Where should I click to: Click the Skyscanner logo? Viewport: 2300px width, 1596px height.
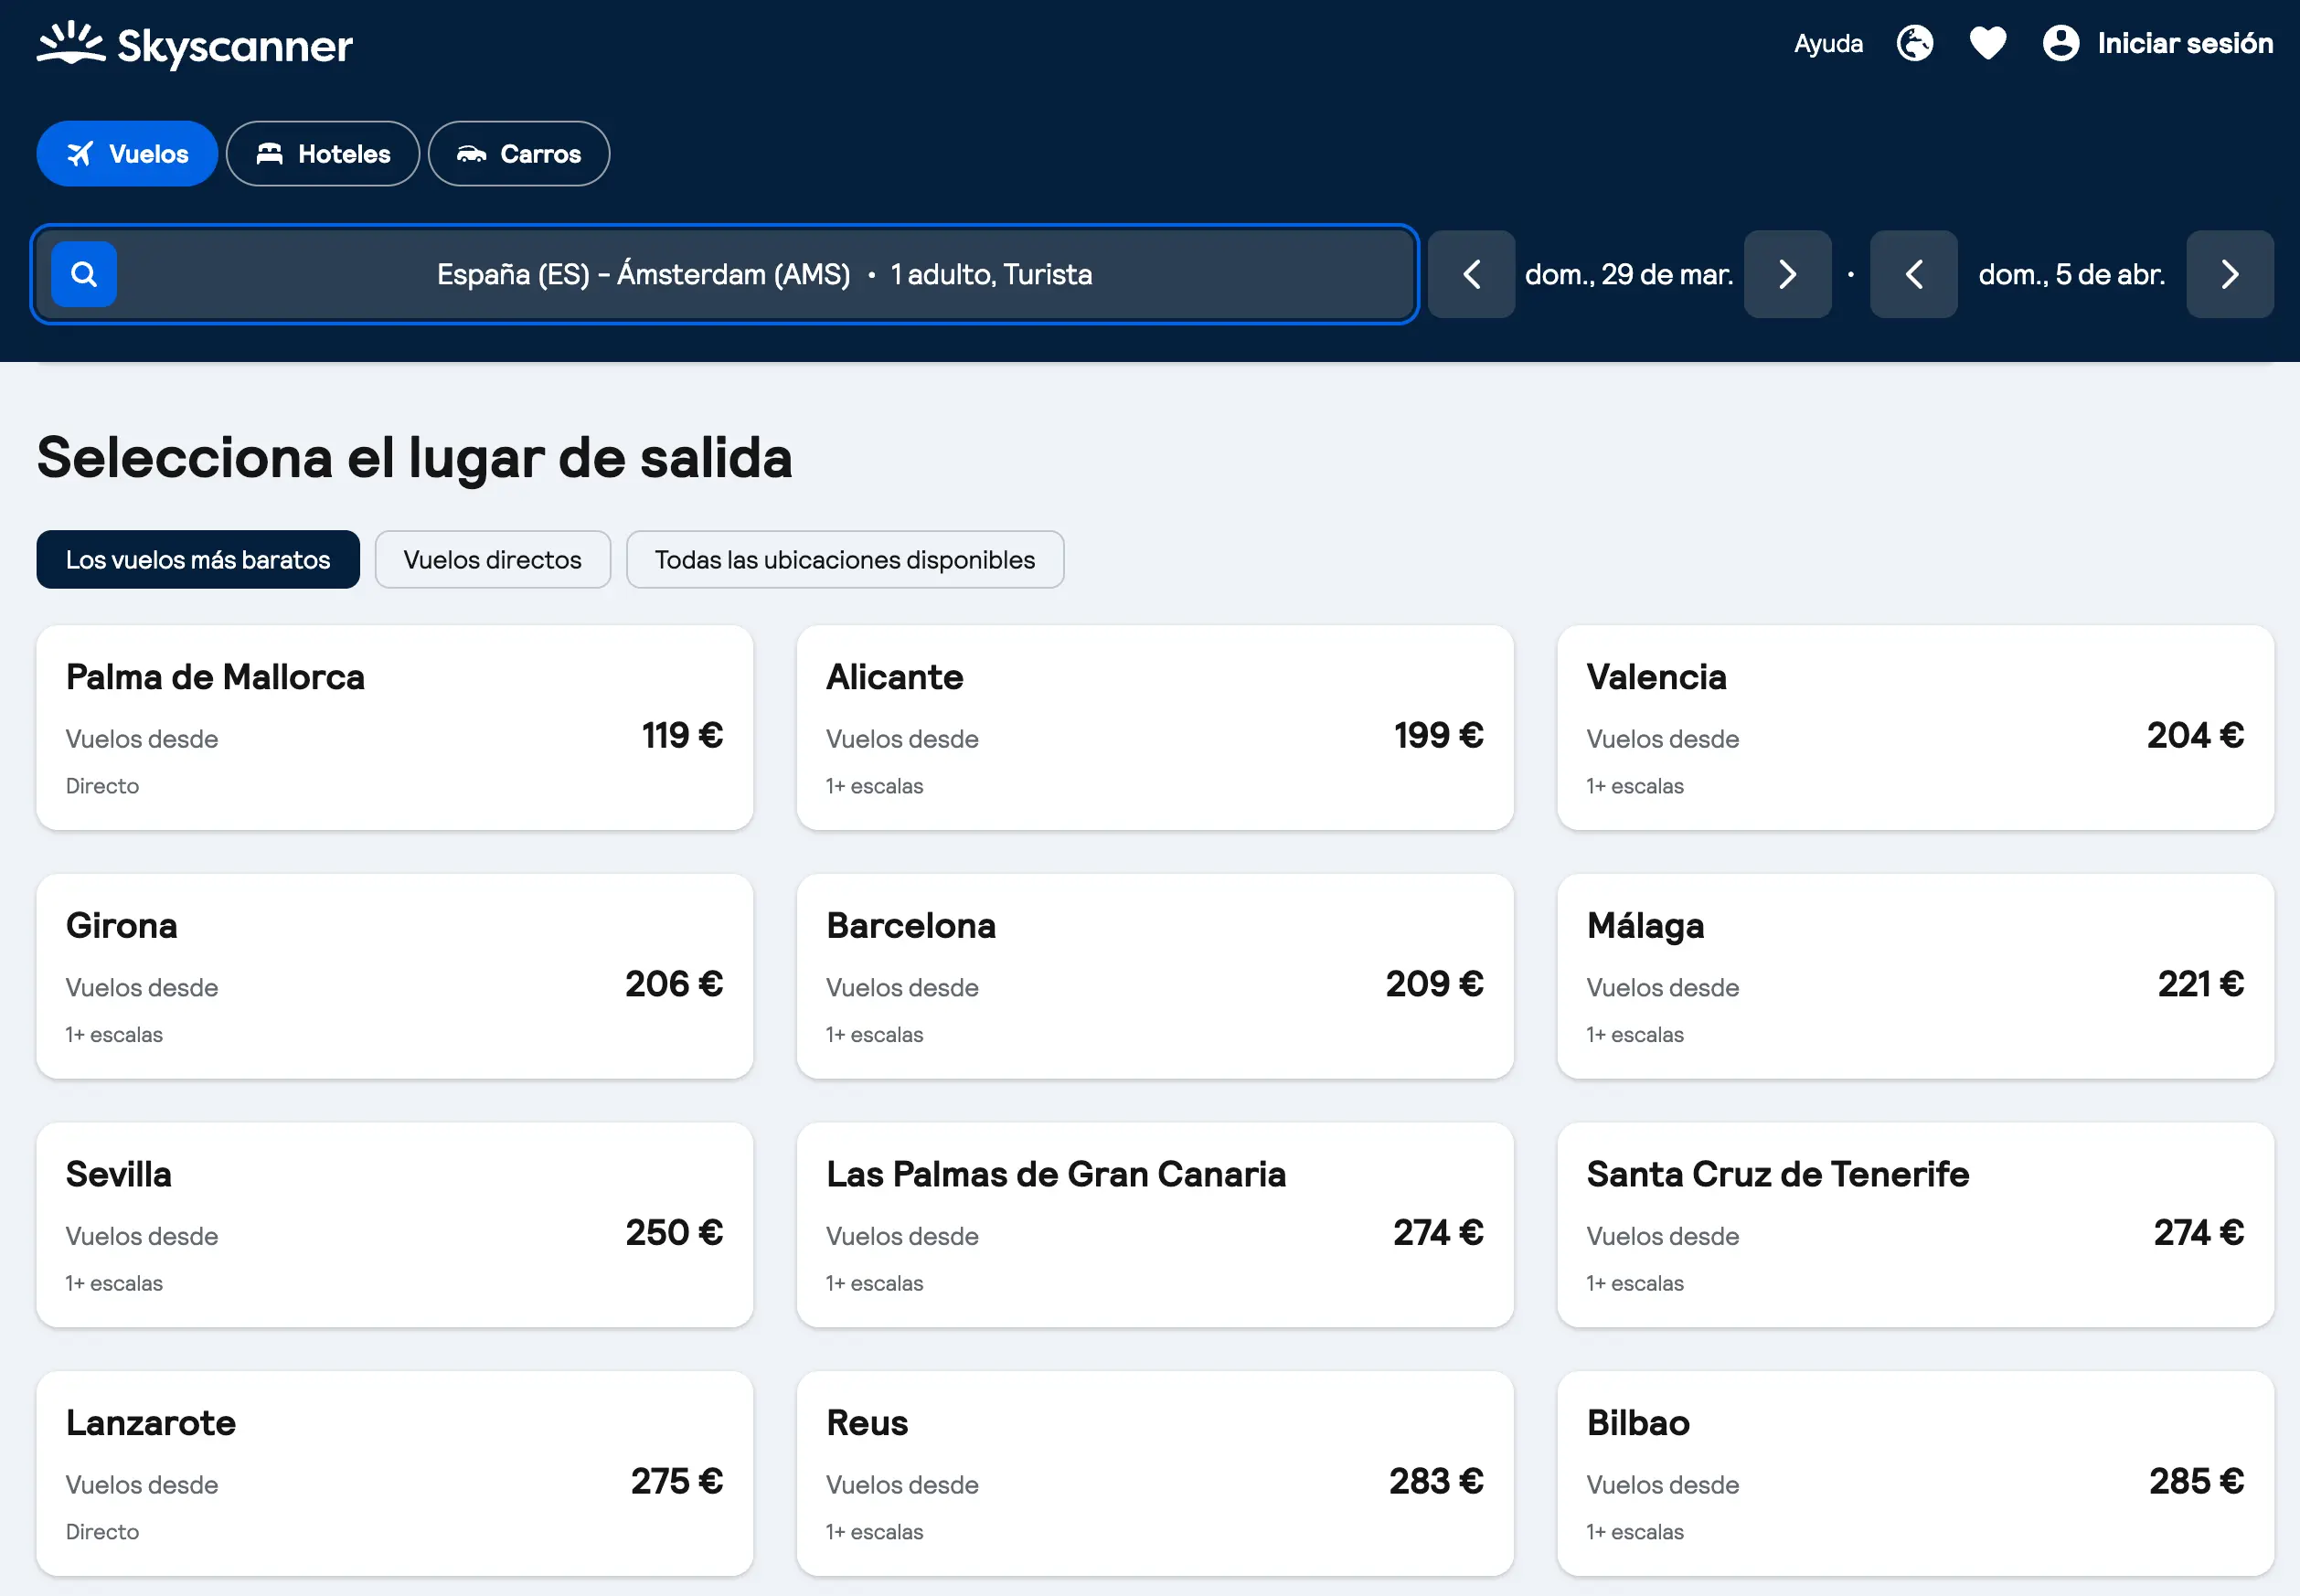195,44
